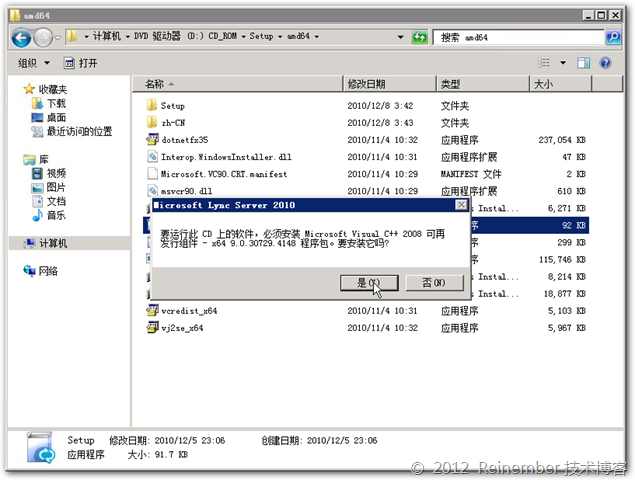Sort by the 修改日期 column header
The image size is (635, 480).
390,84
